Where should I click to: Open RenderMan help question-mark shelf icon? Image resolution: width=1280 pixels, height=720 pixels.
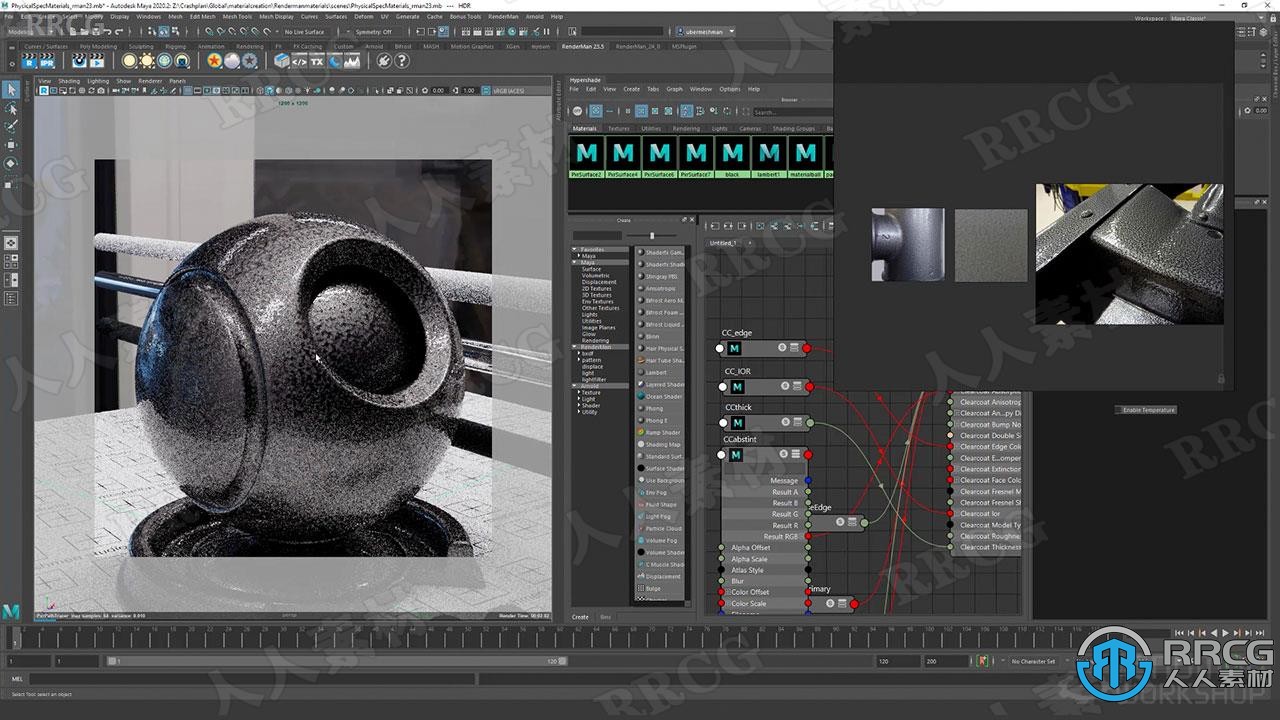(x=402, y=61)
